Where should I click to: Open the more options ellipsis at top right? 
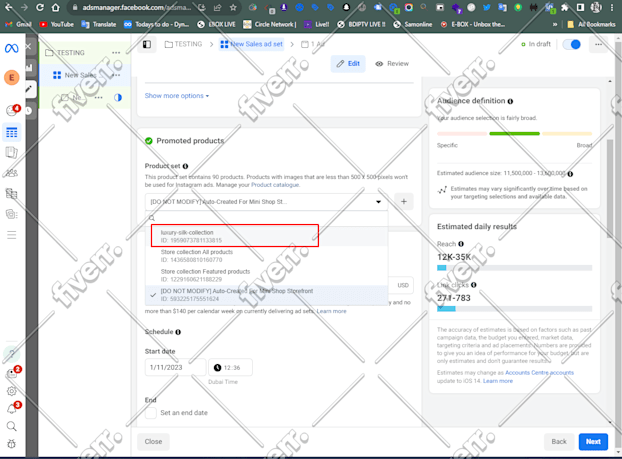598,44
